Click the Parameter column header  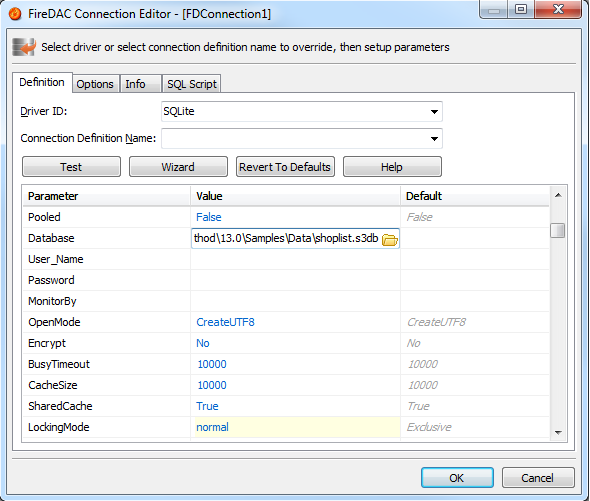[107, 196]
